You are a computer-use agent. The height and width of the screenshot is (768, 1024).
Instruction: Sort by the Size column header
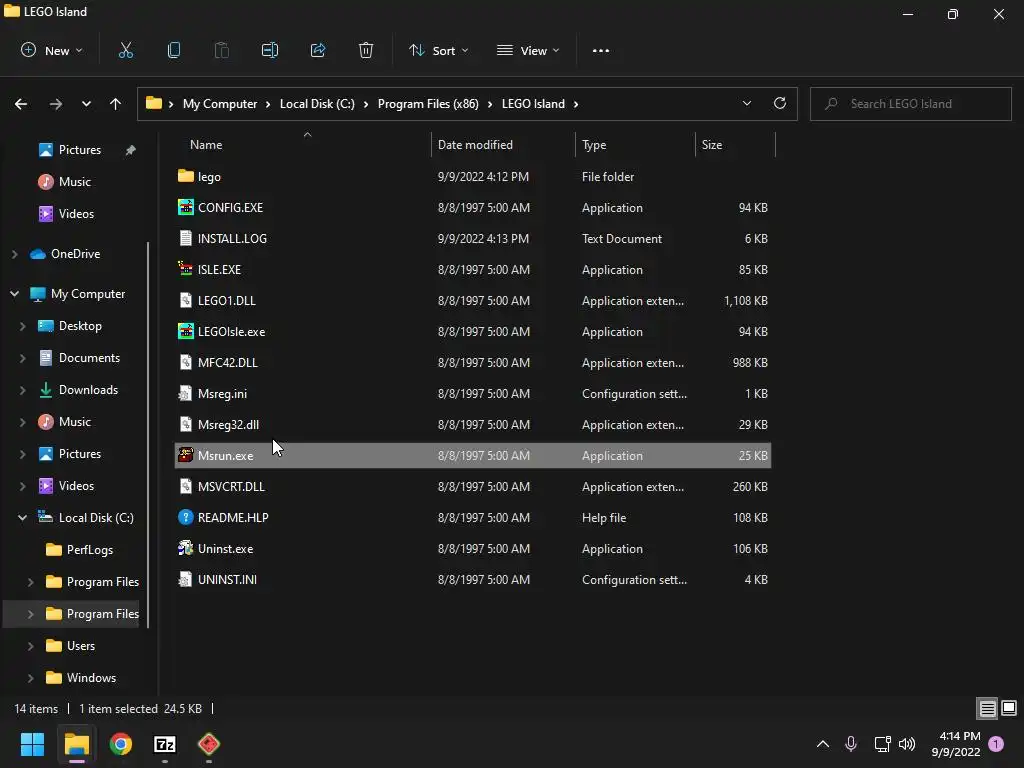click(x=712, y=145)
